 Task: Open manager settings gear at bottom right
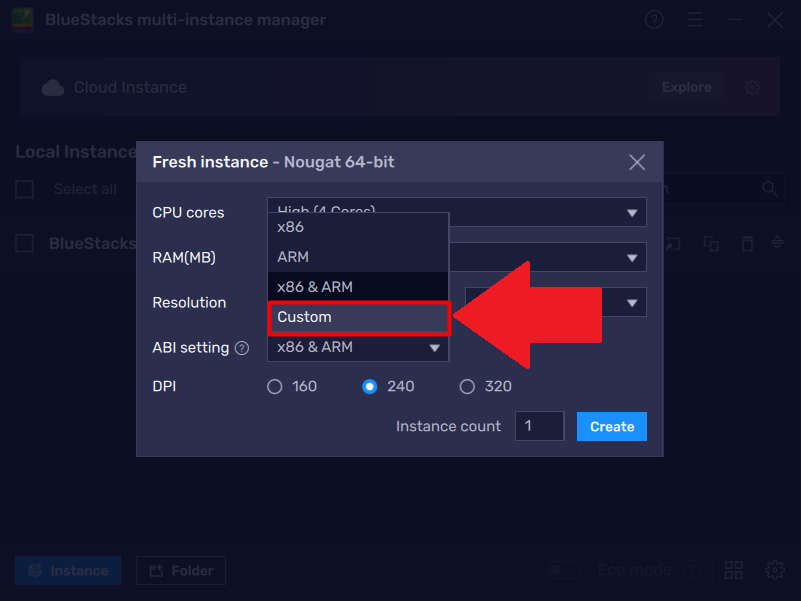[x=775, y=570]
